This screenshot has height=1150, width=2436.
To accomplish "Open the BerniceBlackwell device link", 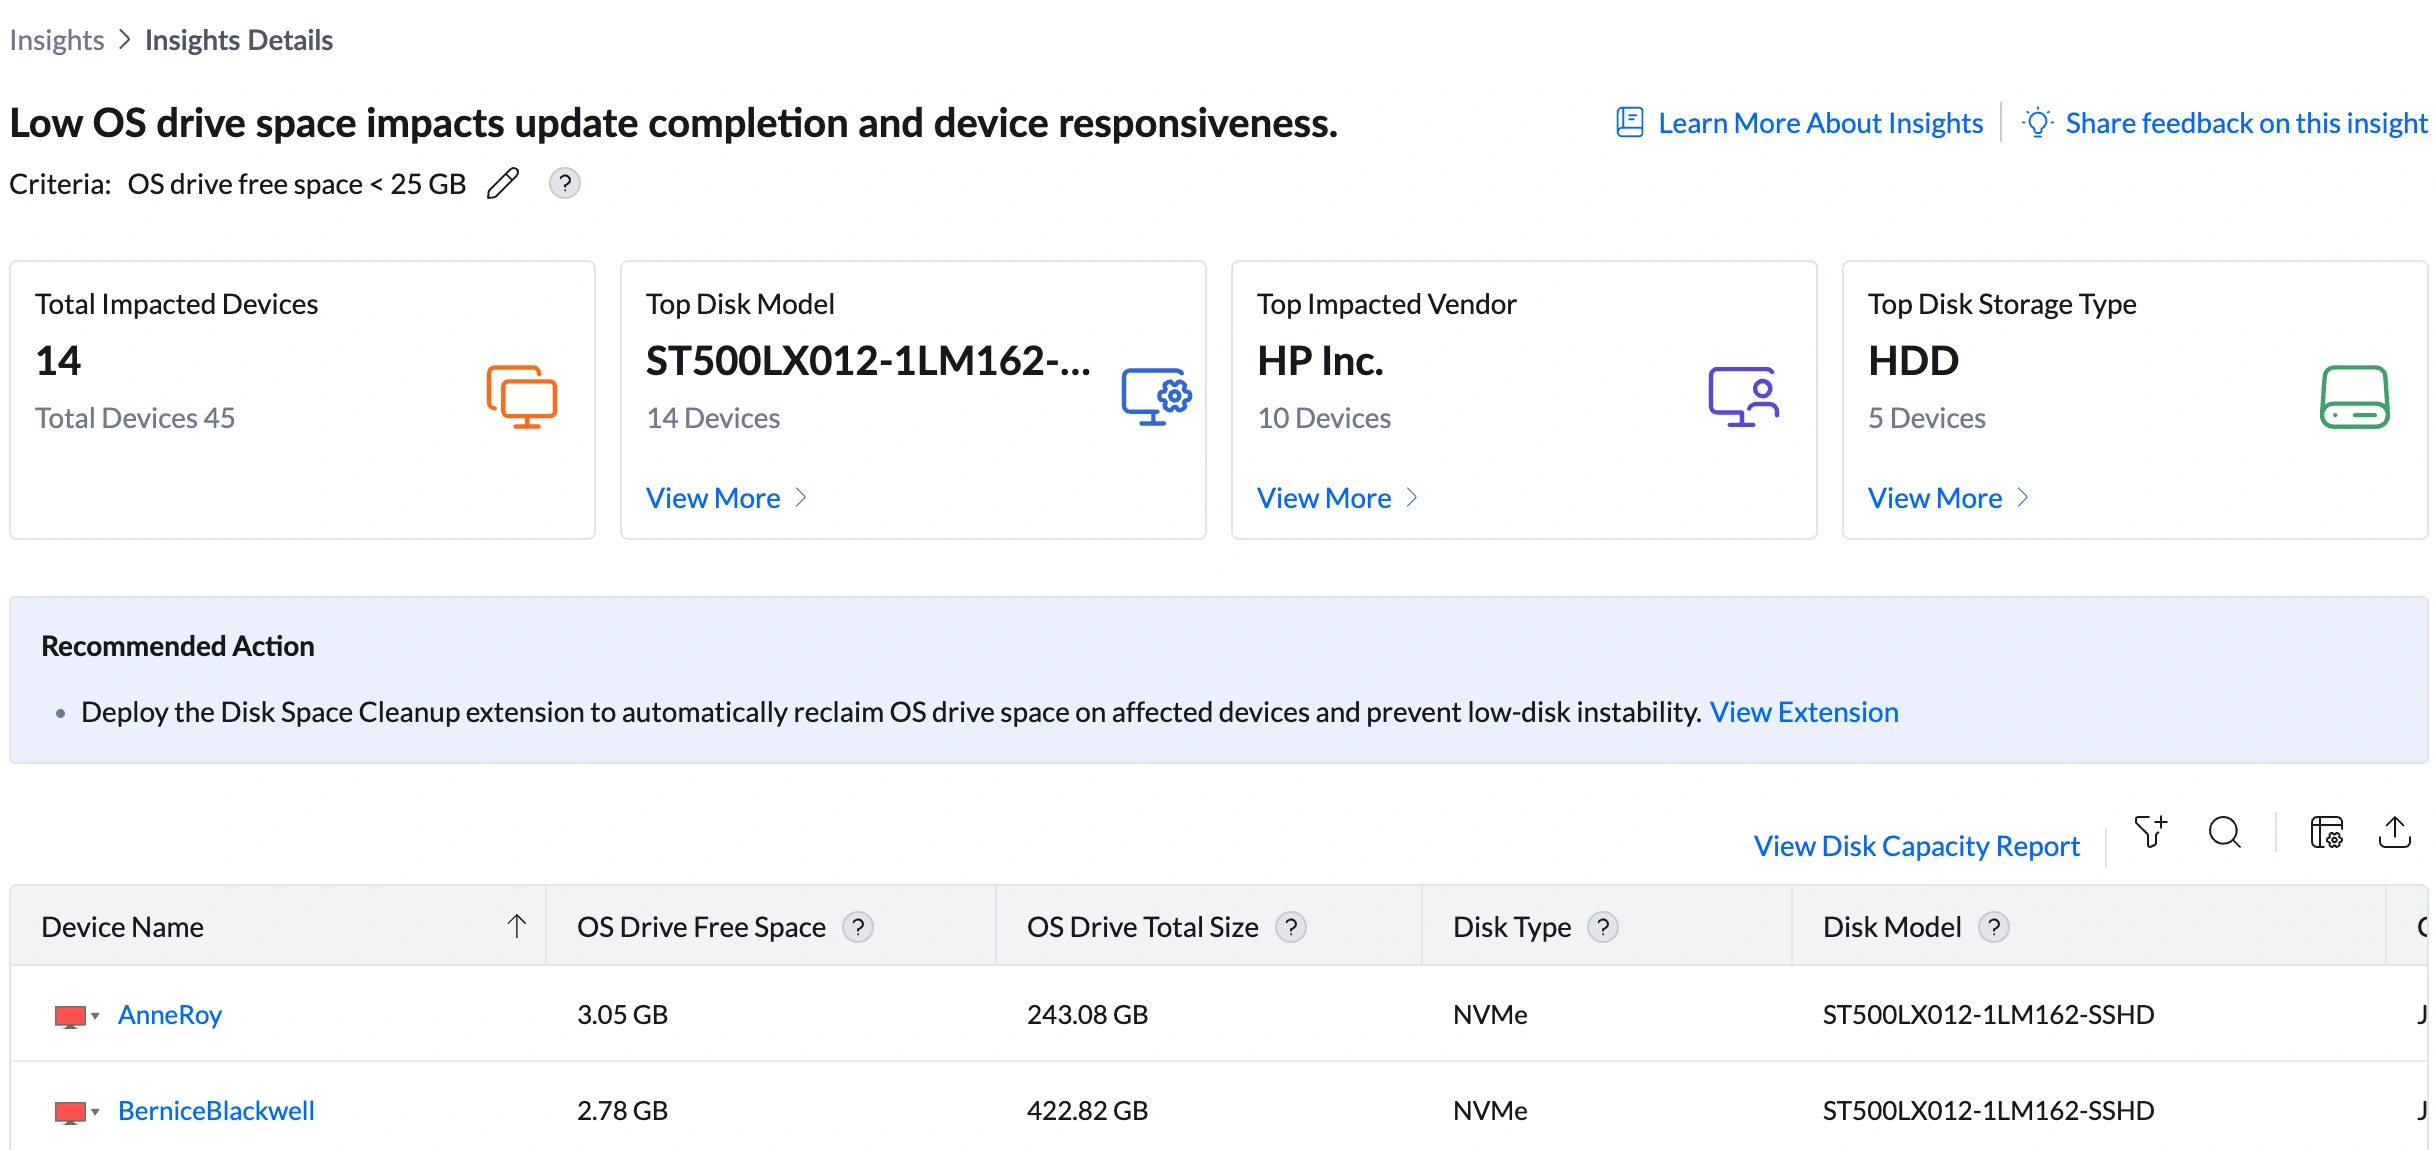I will pos(216,1111).
